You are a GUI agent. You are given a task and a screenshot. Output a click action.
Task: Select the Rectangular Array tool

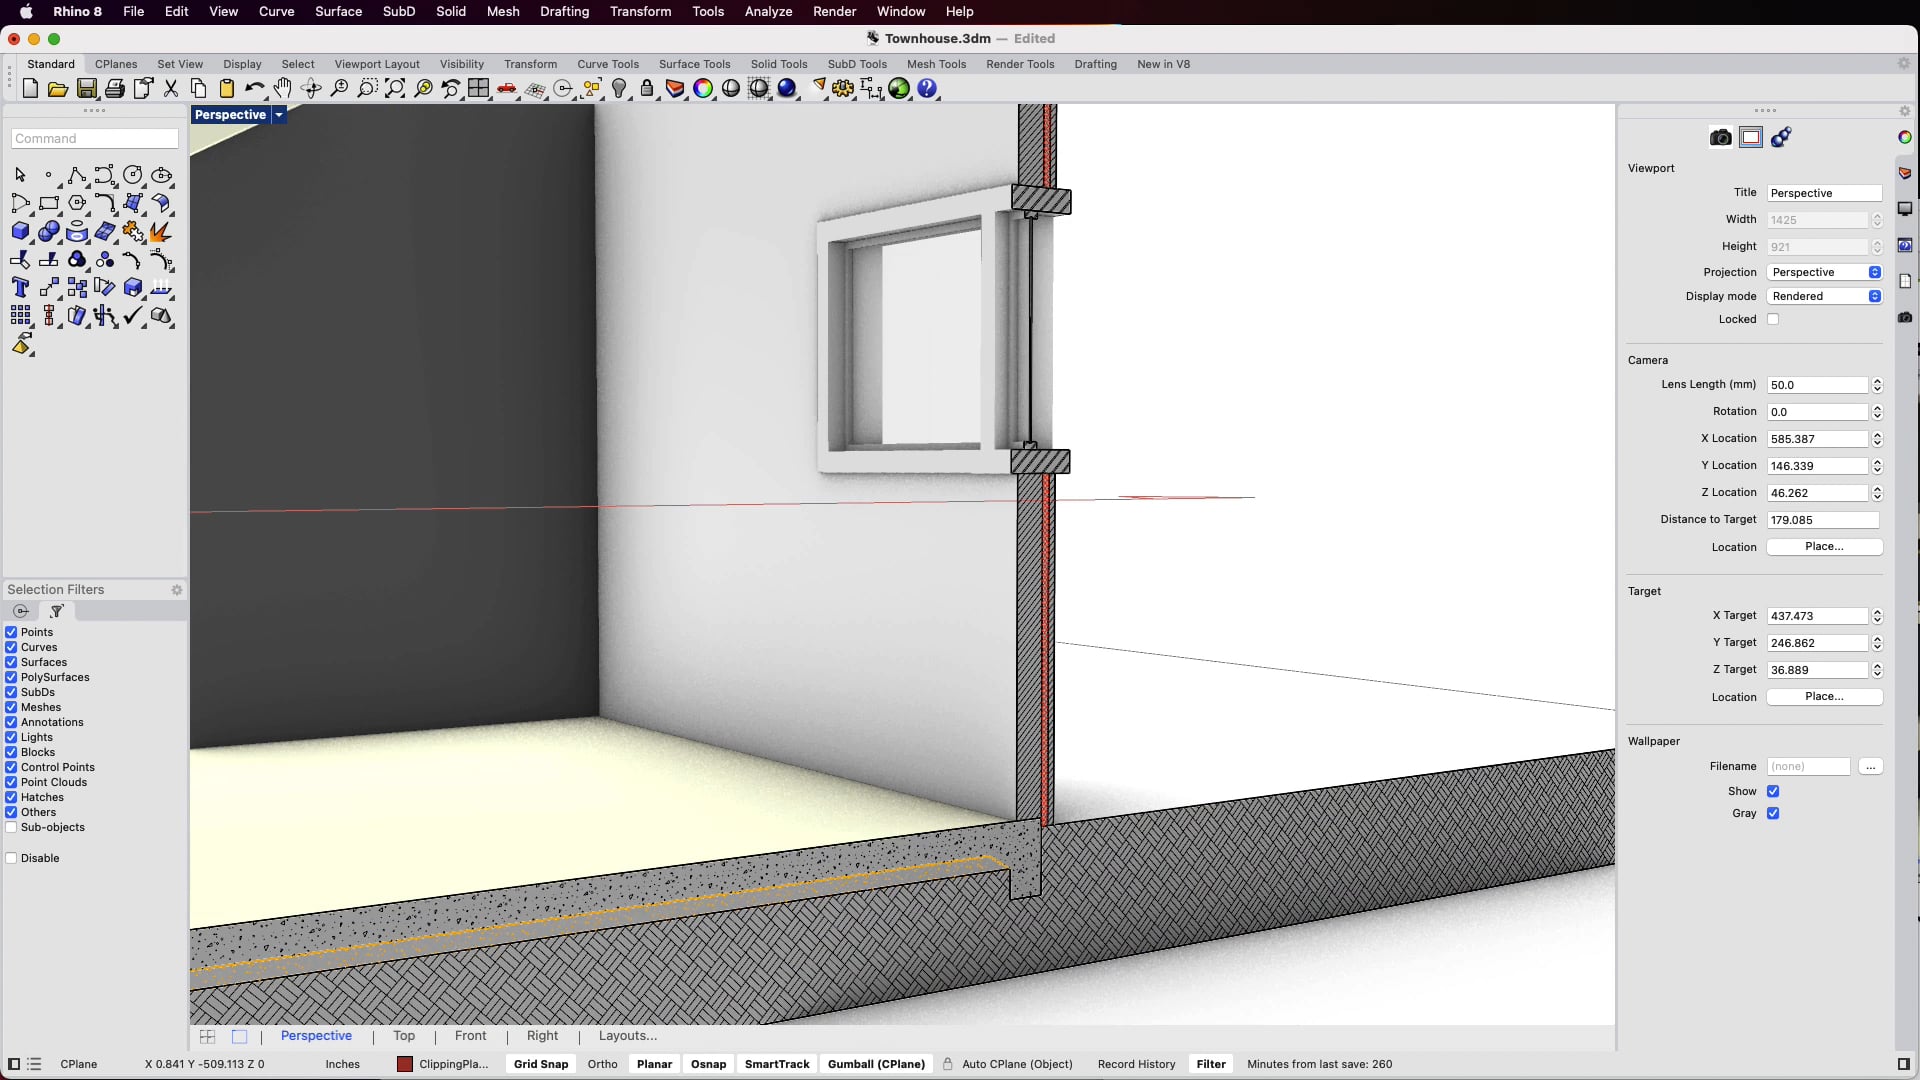coord(20,316)
